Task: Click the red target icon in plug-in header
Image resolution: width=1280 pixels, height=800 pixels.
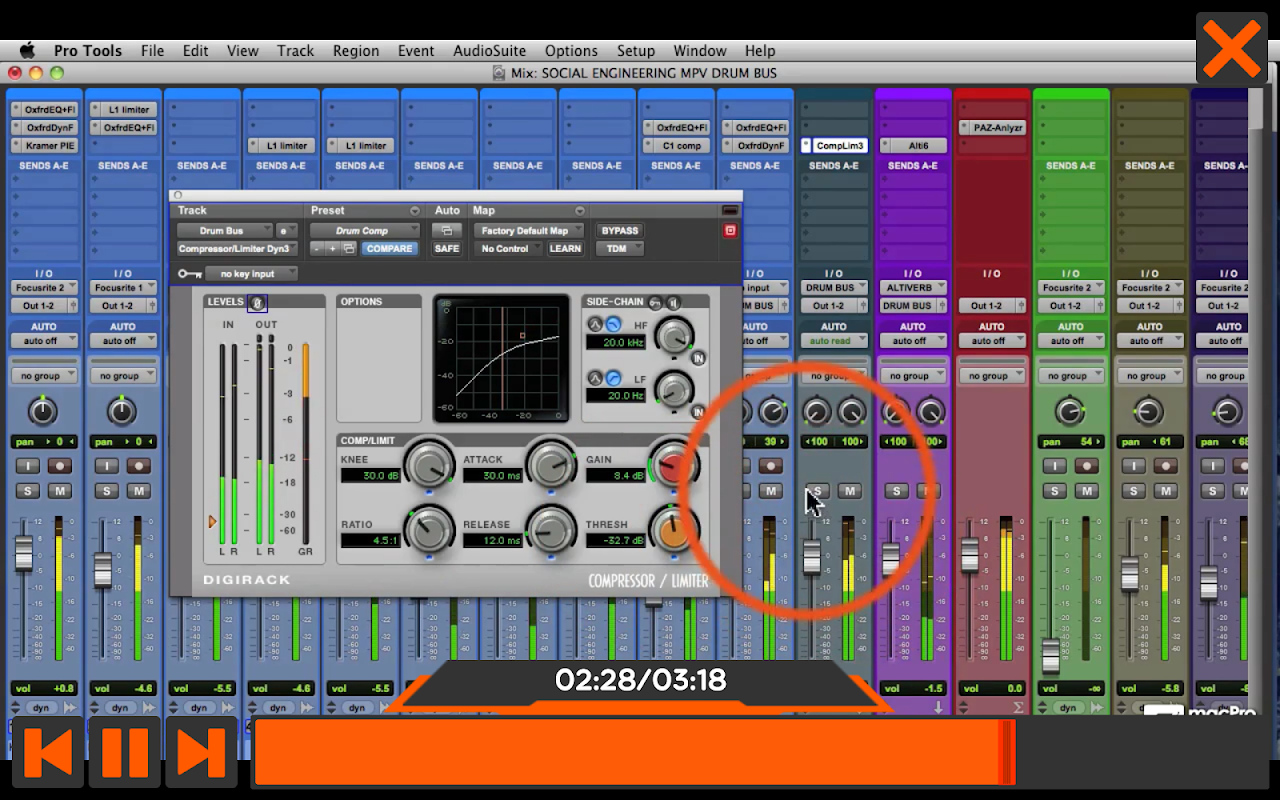Action: point(730,230)
